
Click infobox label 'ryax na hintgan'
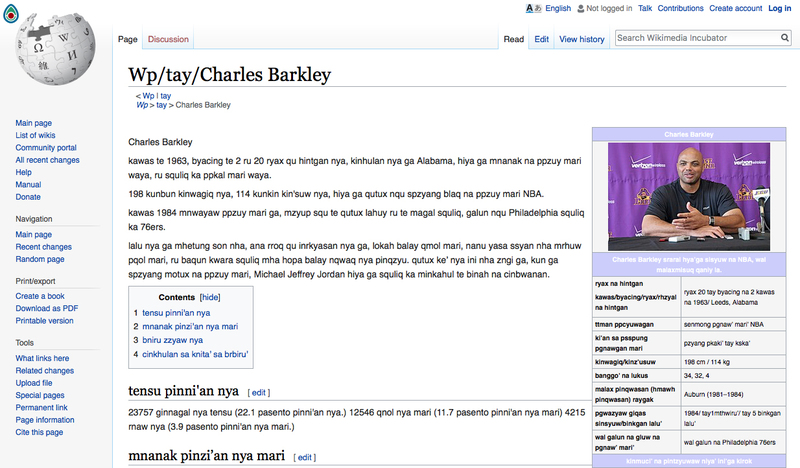pyautogui.click(x=619, y=284)
